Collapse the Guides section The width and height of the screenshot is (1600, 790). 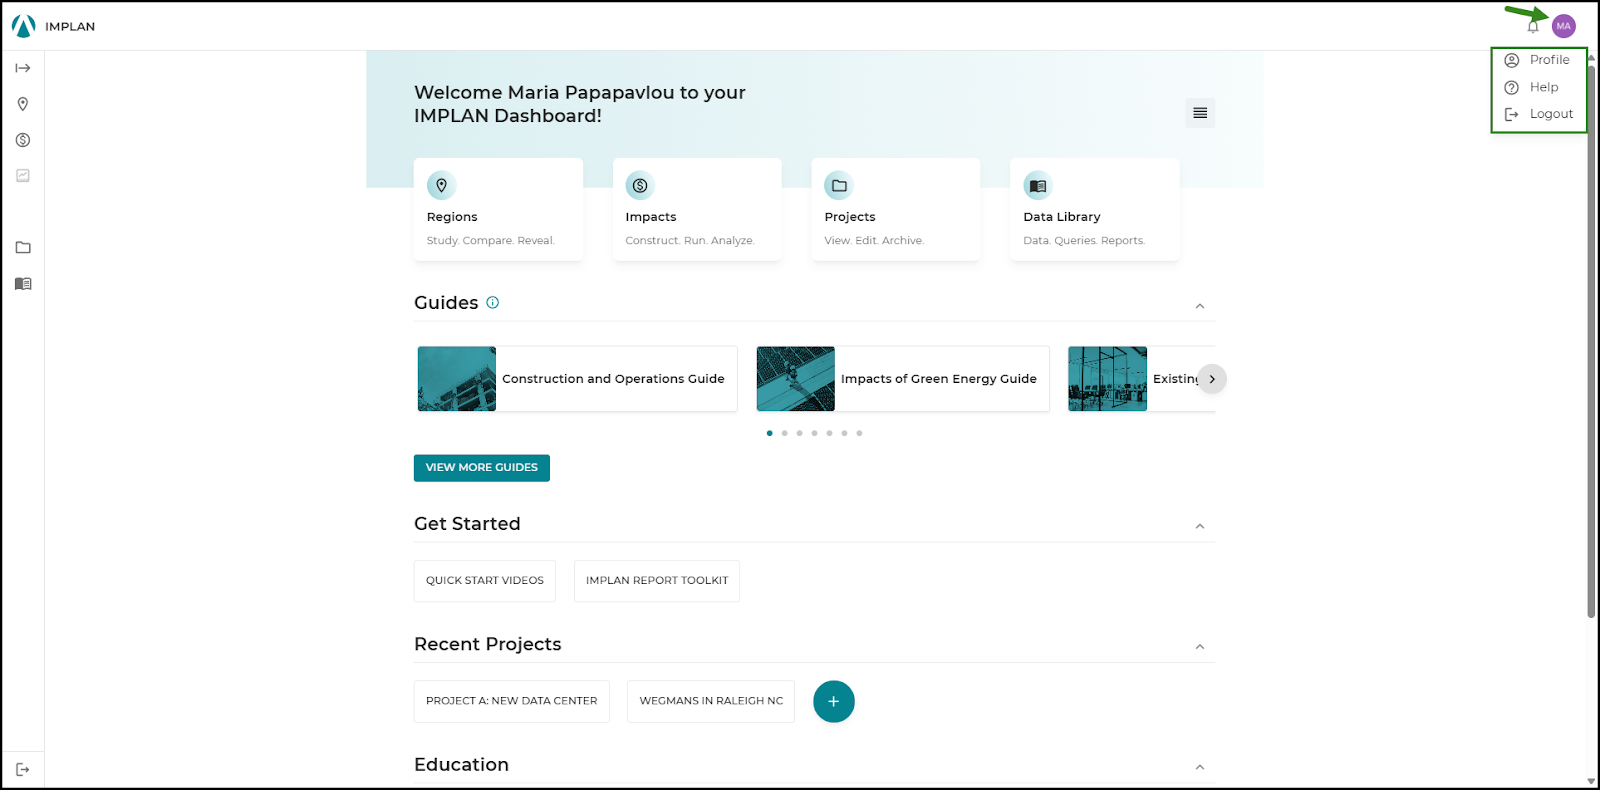click(x=1200, y=306)
